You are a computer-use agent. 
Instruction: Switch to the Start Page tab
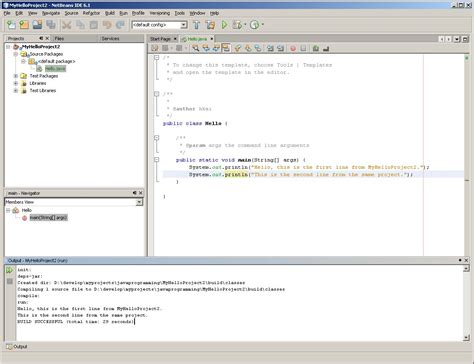(160, 39)
